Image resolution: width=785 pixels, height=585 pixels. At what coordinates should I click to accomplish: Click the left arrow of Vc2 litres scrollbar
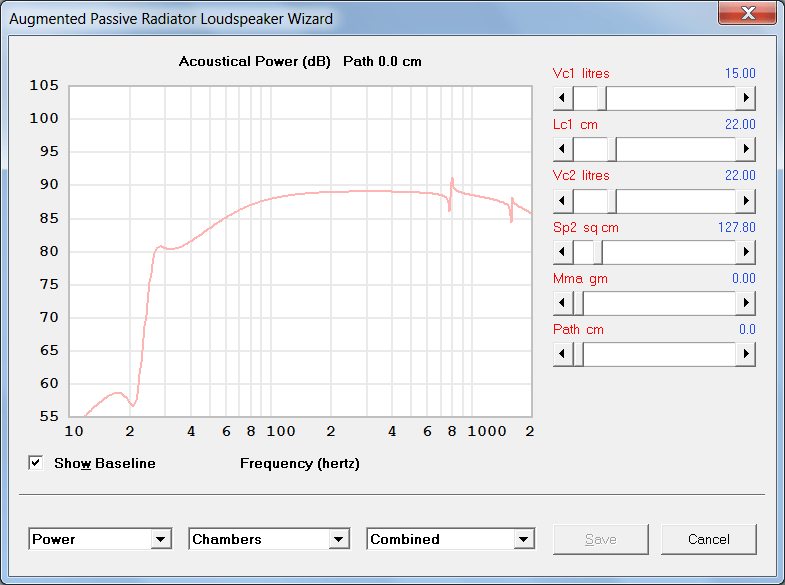click(x=563, y=201)
